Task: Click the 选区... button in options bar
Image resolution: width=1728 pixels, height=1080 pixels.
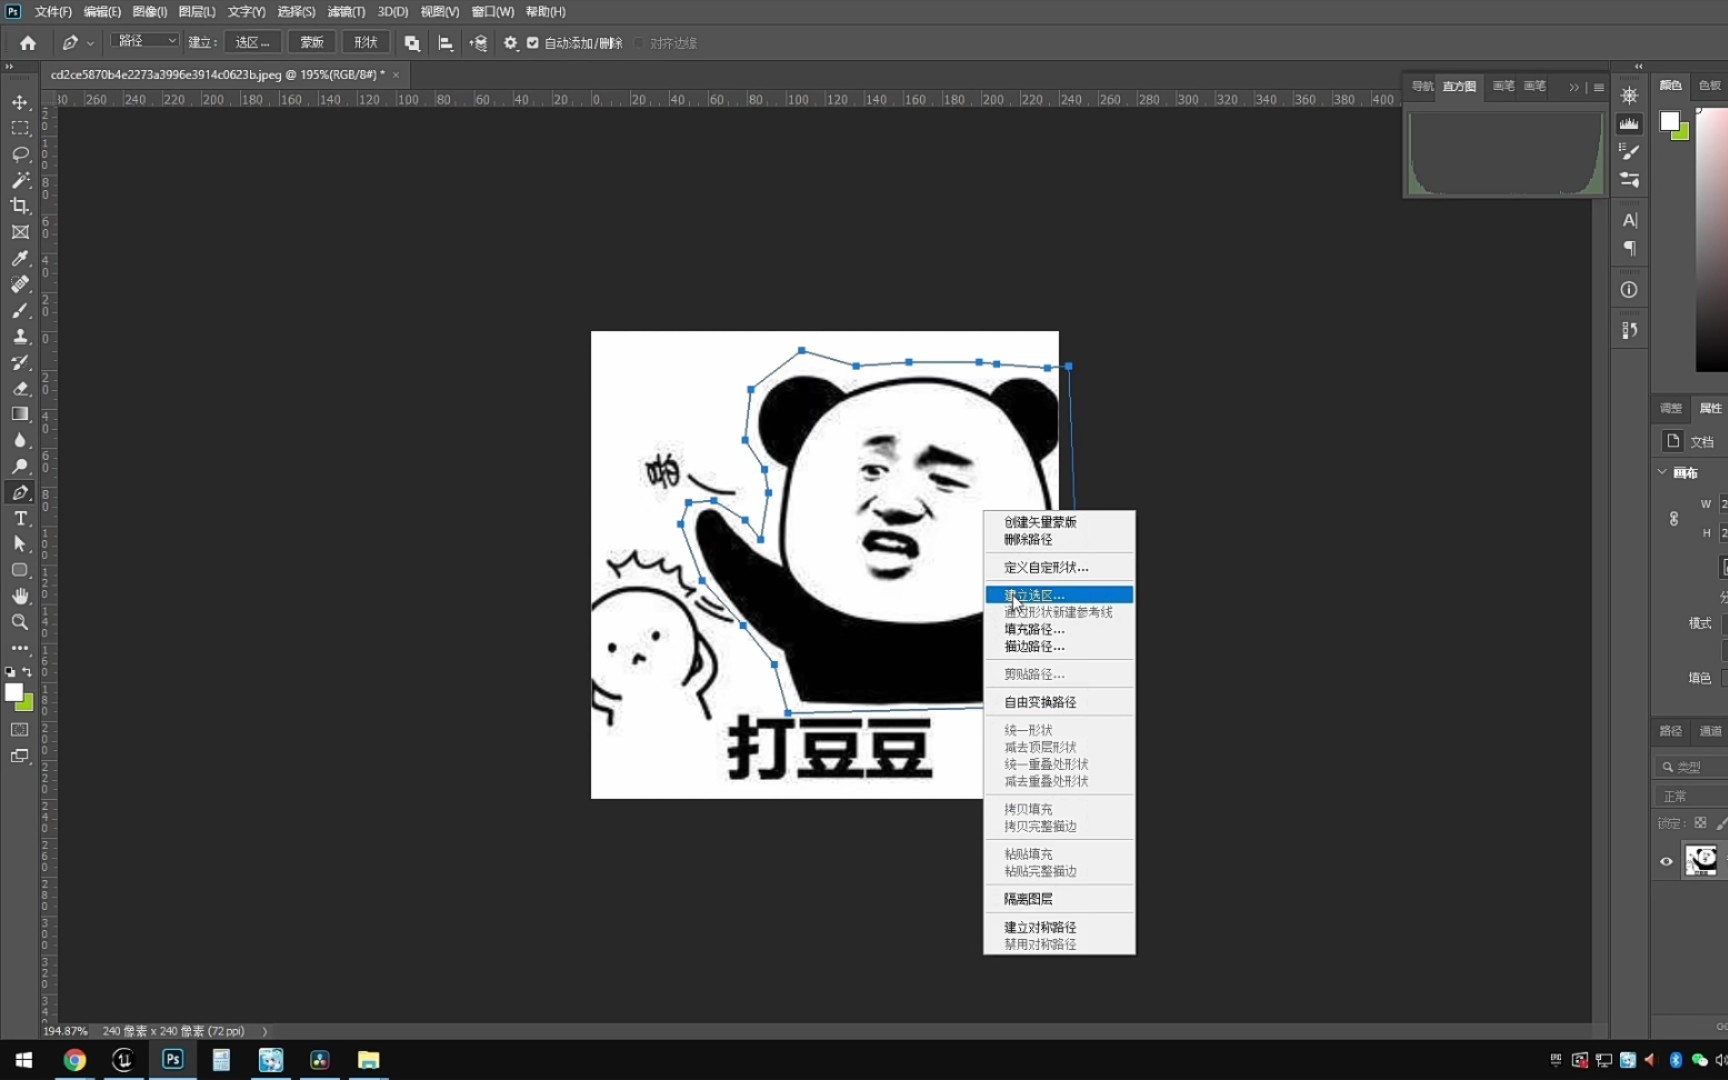Action: click(252, 42)
